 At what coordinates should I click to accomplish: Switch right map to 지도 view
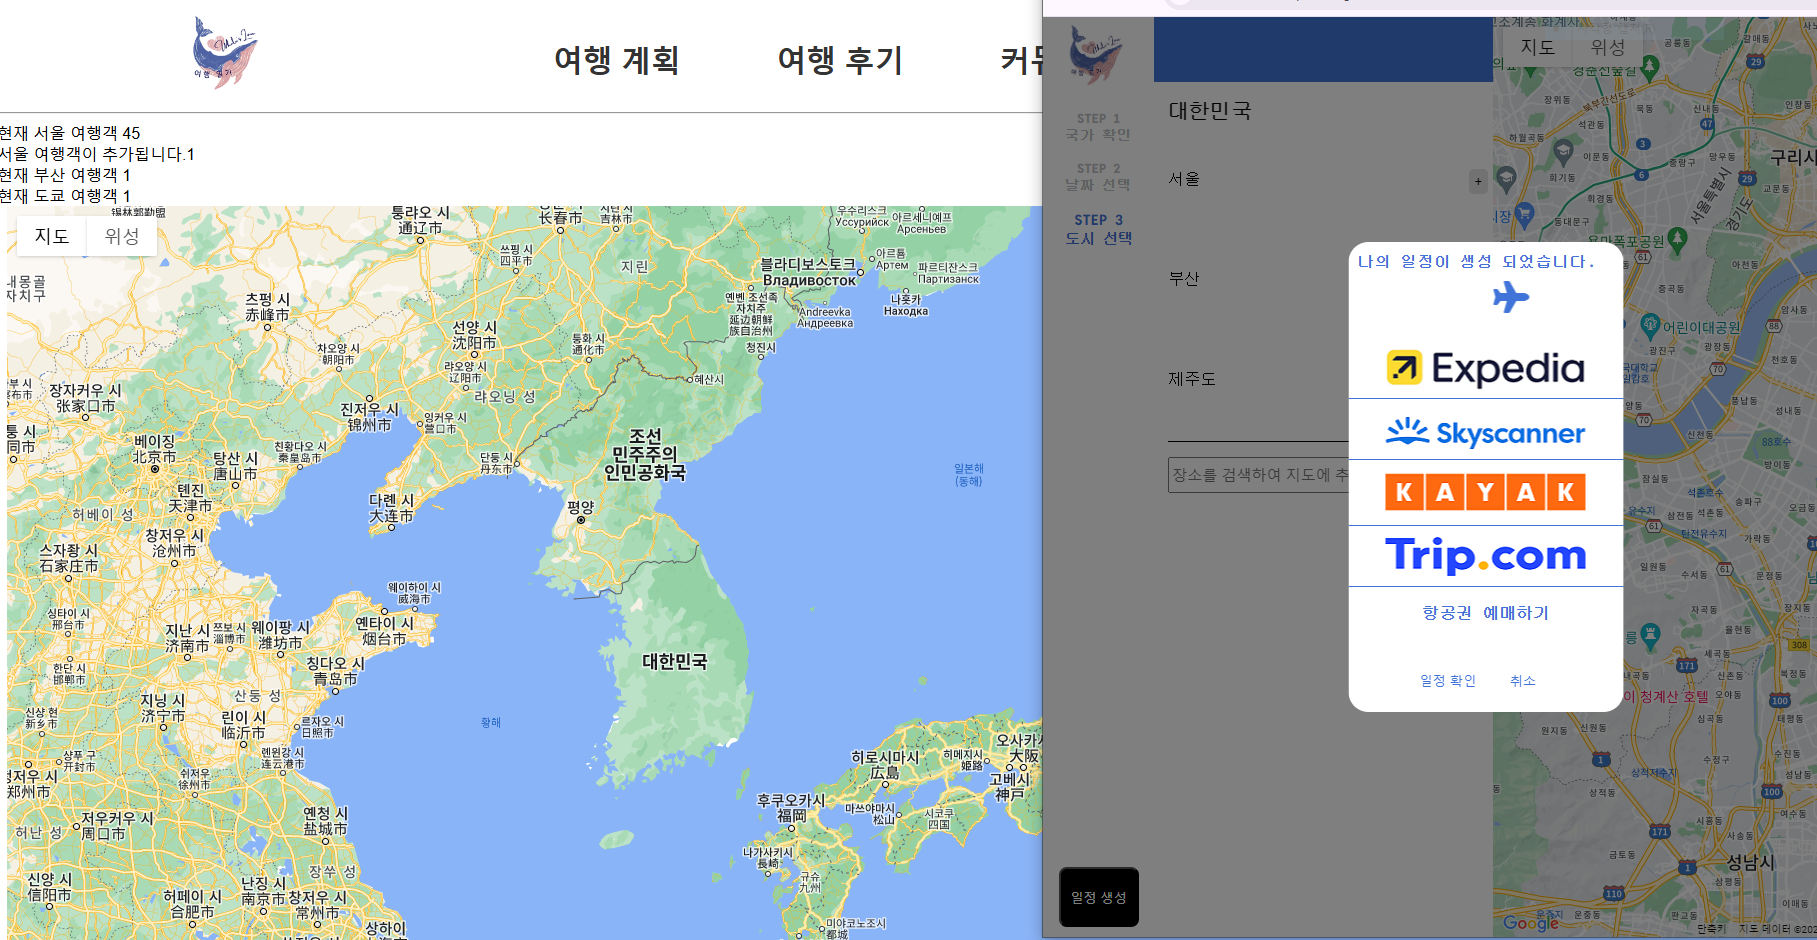(x=1538, y=47)
